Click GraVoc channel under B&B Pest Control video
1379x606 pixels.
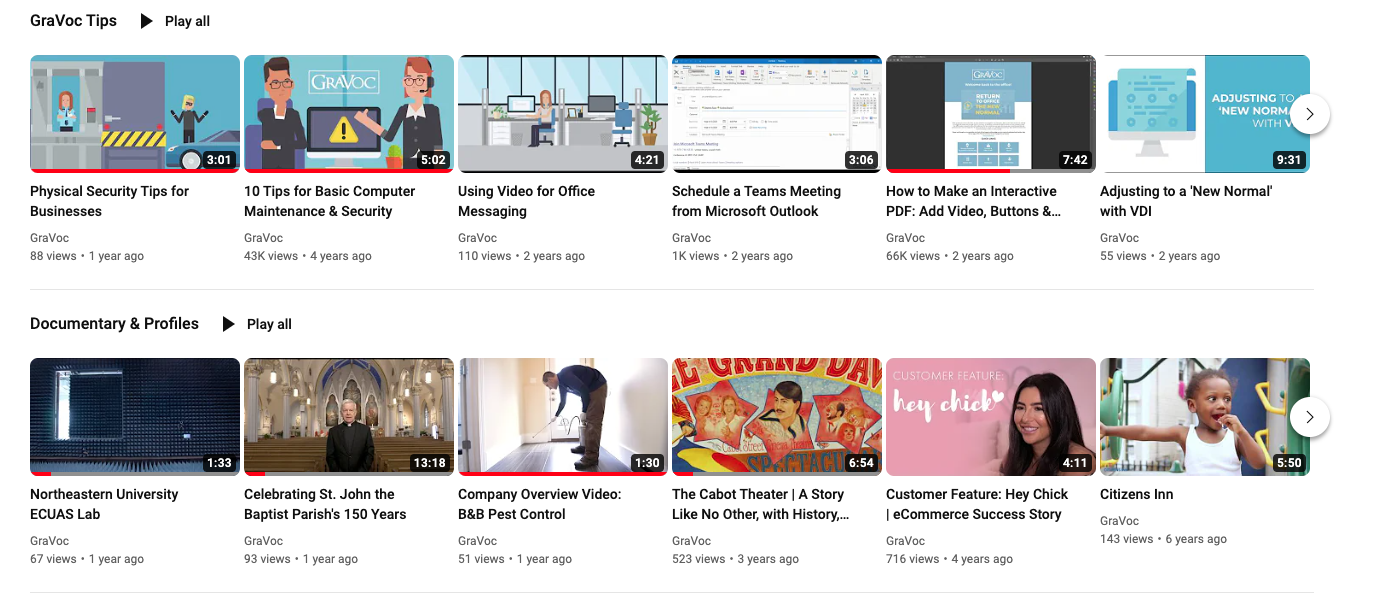(x=477, y=541)
